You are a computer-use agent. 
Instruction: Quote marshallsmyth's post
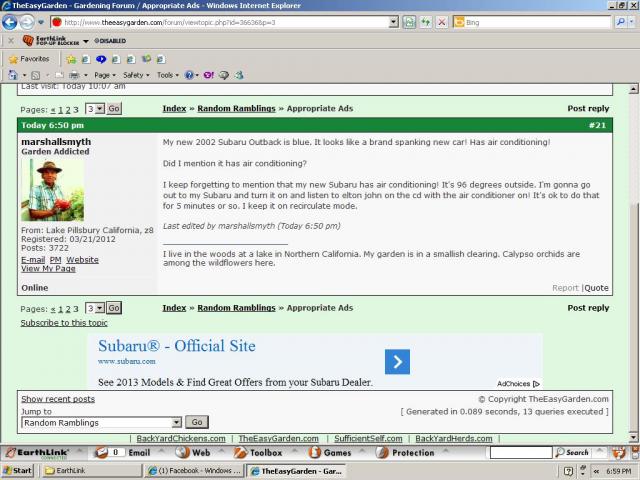[x=596, y=288]
